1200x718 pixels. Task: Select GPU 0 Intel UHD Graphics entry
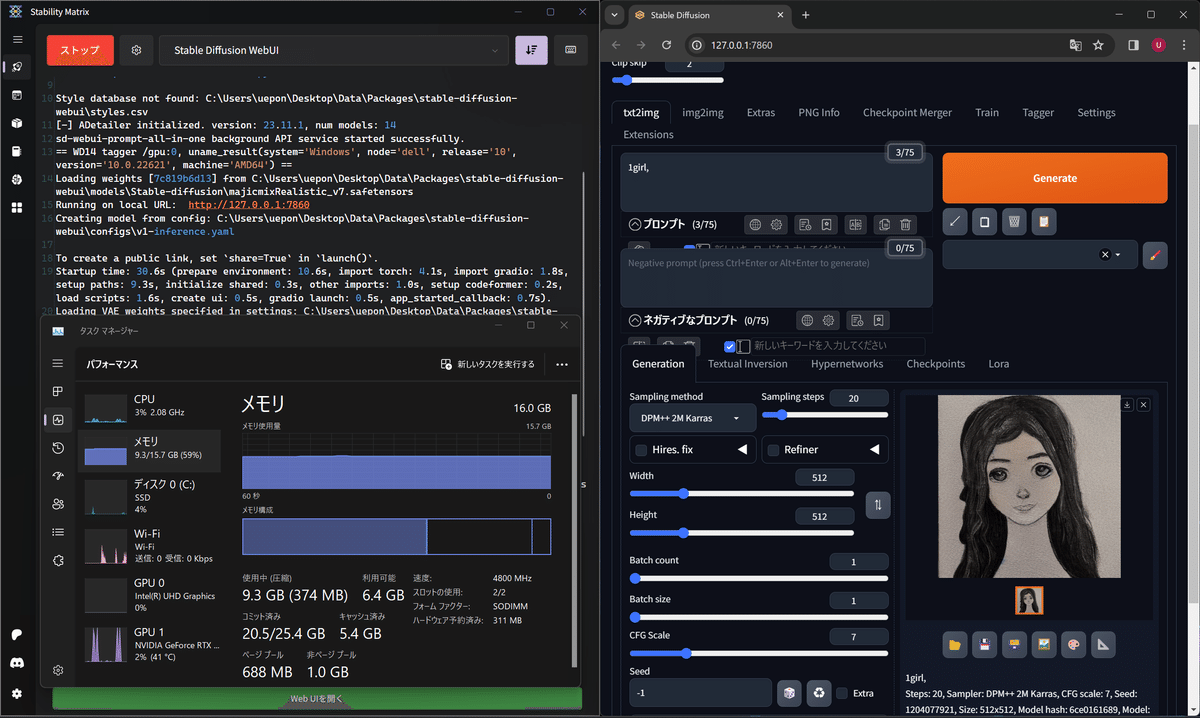(150, 594)
